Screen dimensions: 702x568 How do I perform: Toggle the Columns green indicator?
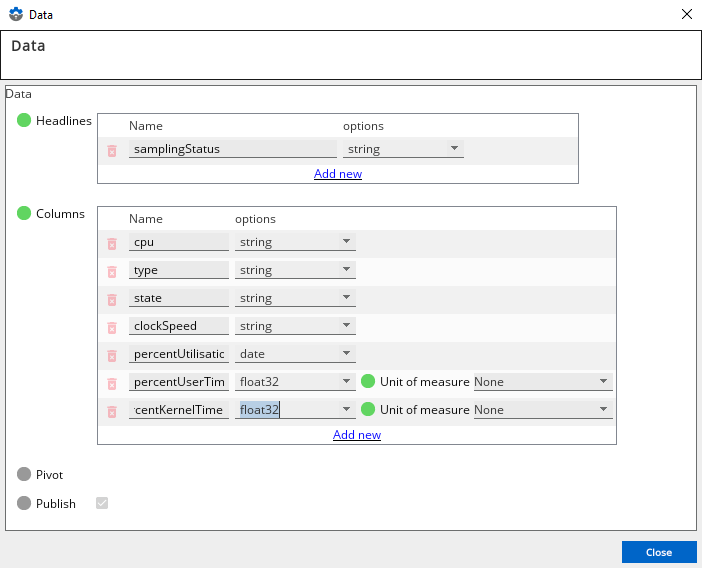click(x=24, y=213)
